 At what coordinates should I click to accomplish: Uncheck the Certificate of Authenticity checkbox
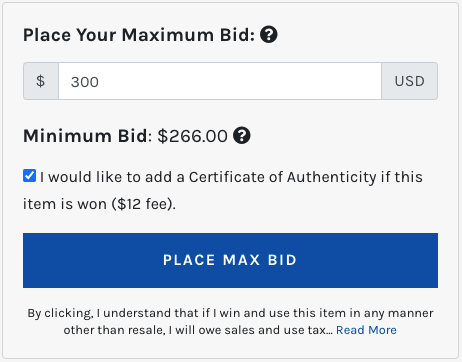(x=30, y=176)
